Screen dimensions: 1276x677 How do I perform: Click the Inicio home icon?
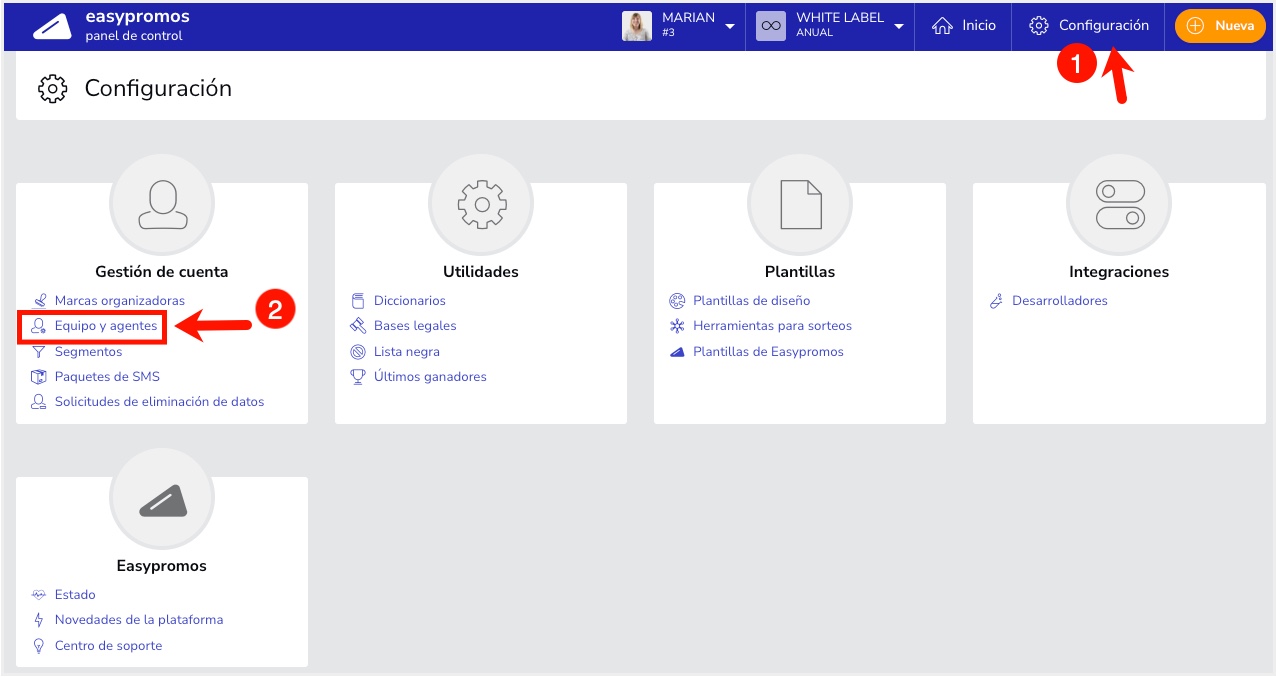[x=942, y=26]
